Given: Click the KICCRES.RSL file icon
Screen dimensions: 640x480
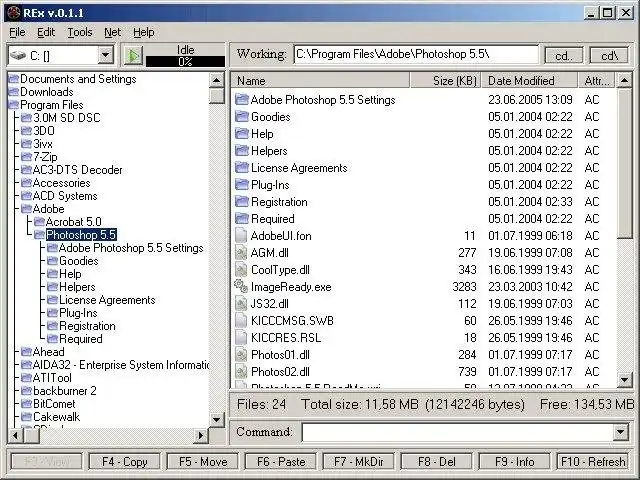Looking at the screenshot, I should pyautogui.click(x=241, y=338).
